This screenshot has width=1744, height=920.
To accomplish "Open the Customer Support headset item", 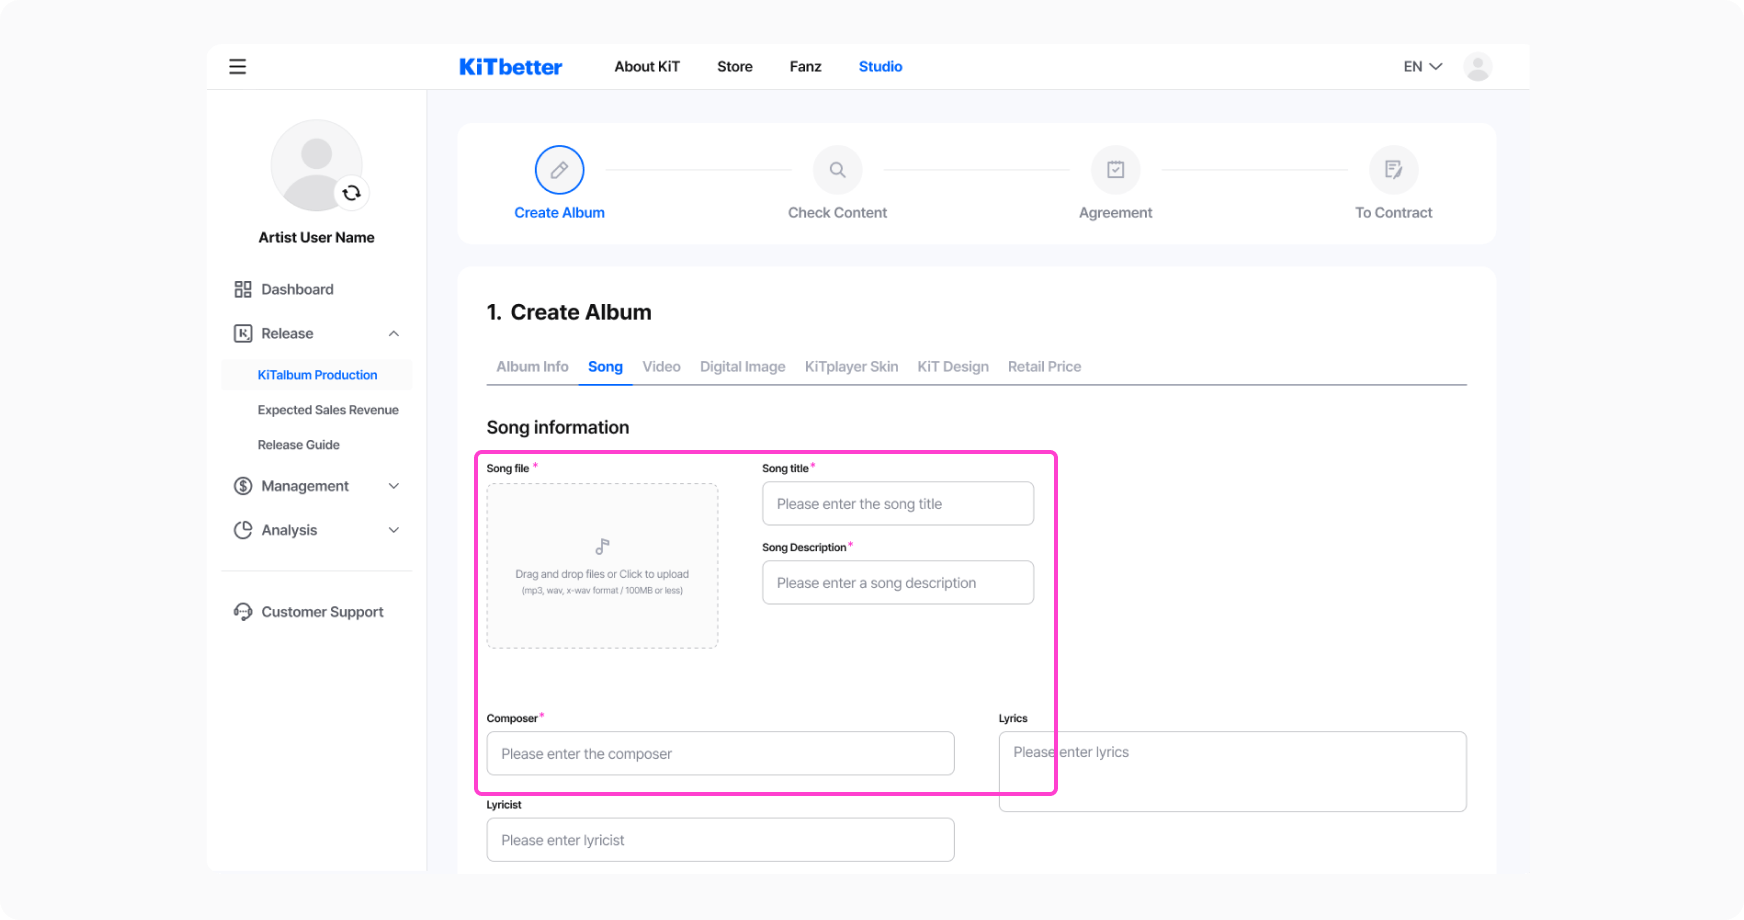I will point(321,612).
